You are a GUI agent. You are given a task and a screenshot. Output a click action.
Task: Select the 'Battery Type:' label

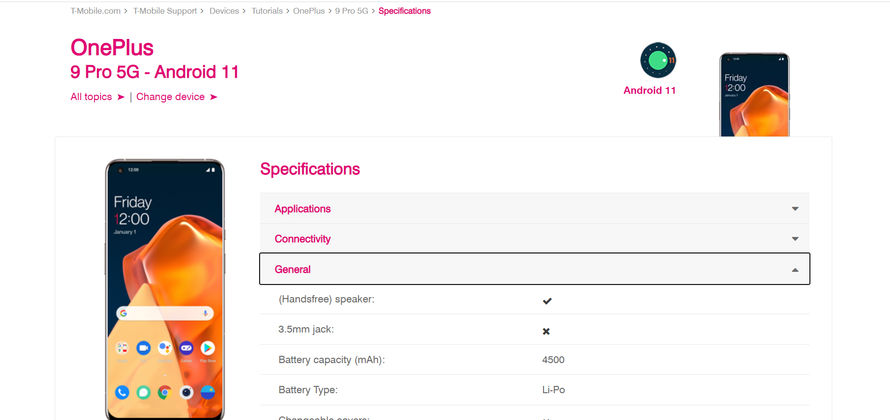(x=308, y=390)
